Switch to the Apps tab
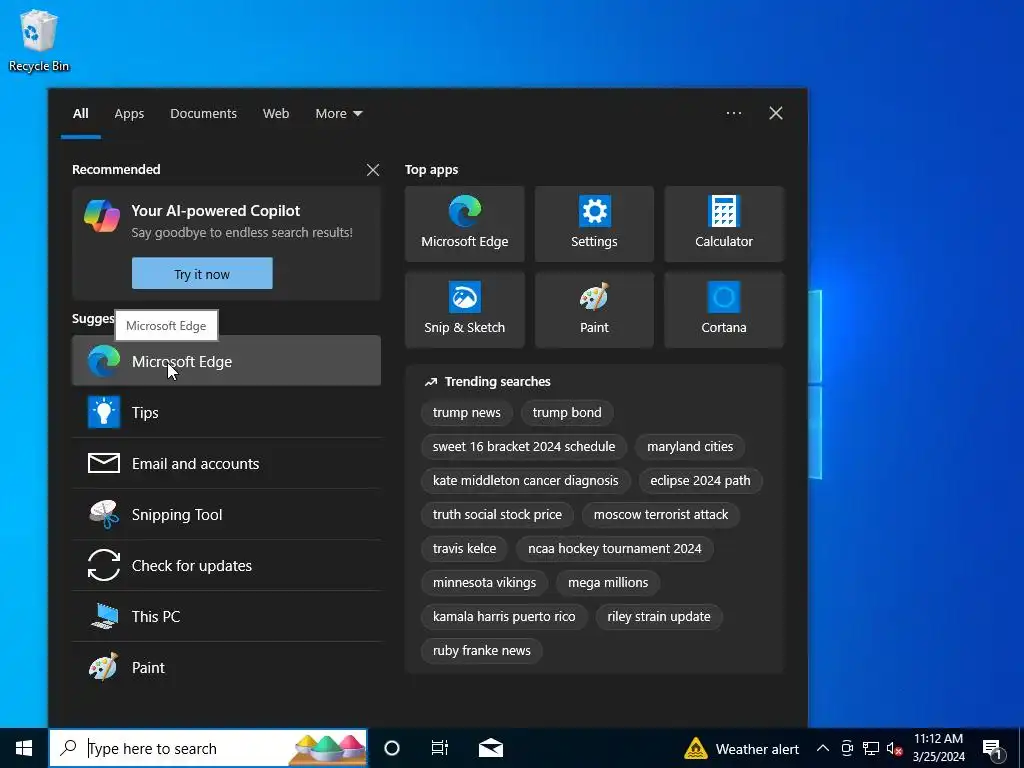The width and height of the screenshot is (1024, 768). coord(129,114)
